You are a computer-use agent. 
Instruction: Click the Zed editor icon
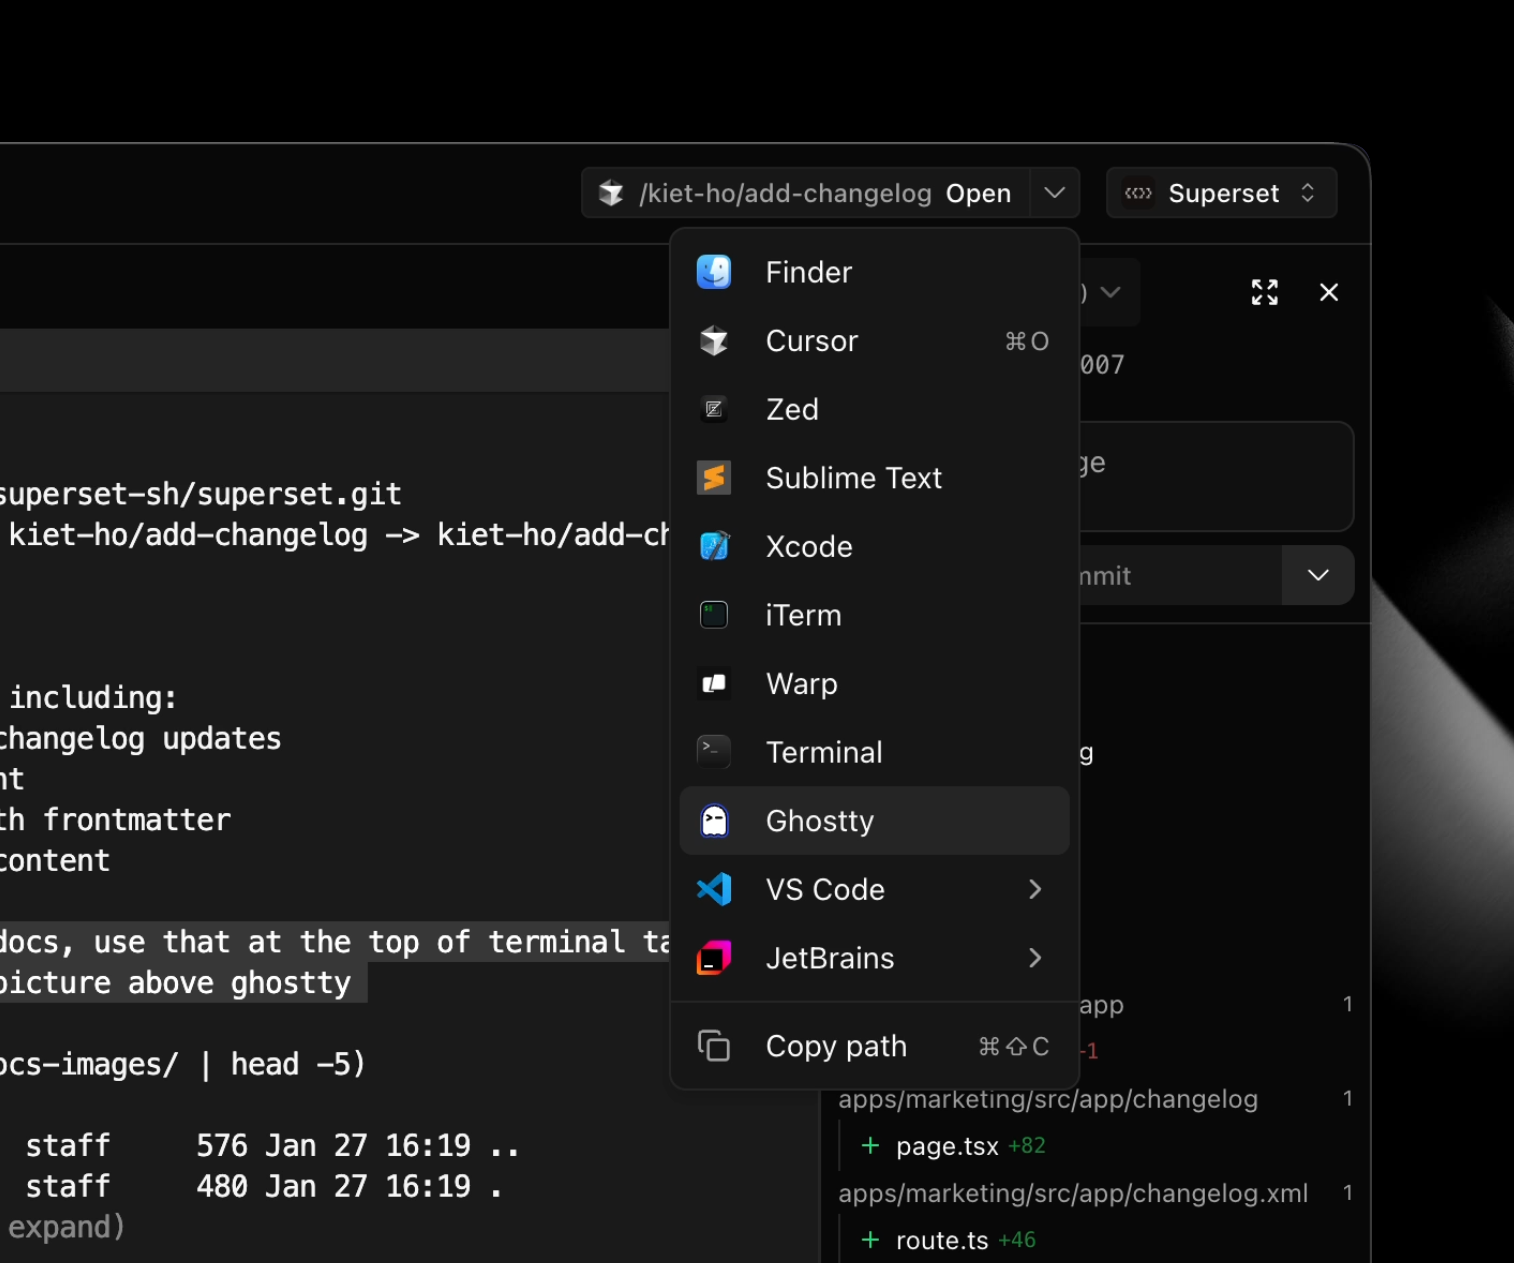pos(714,409)
